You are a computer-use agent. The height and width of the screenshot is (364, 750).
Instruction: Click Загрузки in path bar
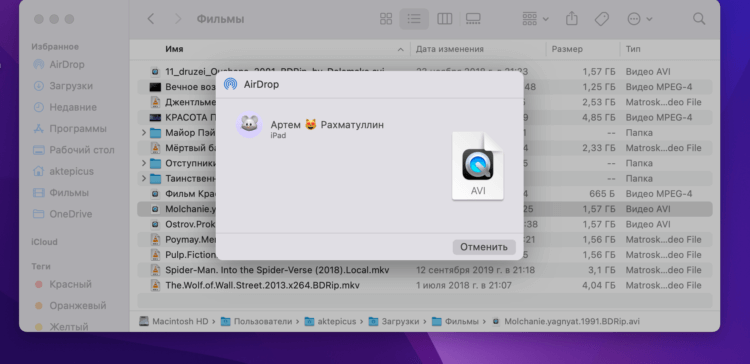point(395,321)
